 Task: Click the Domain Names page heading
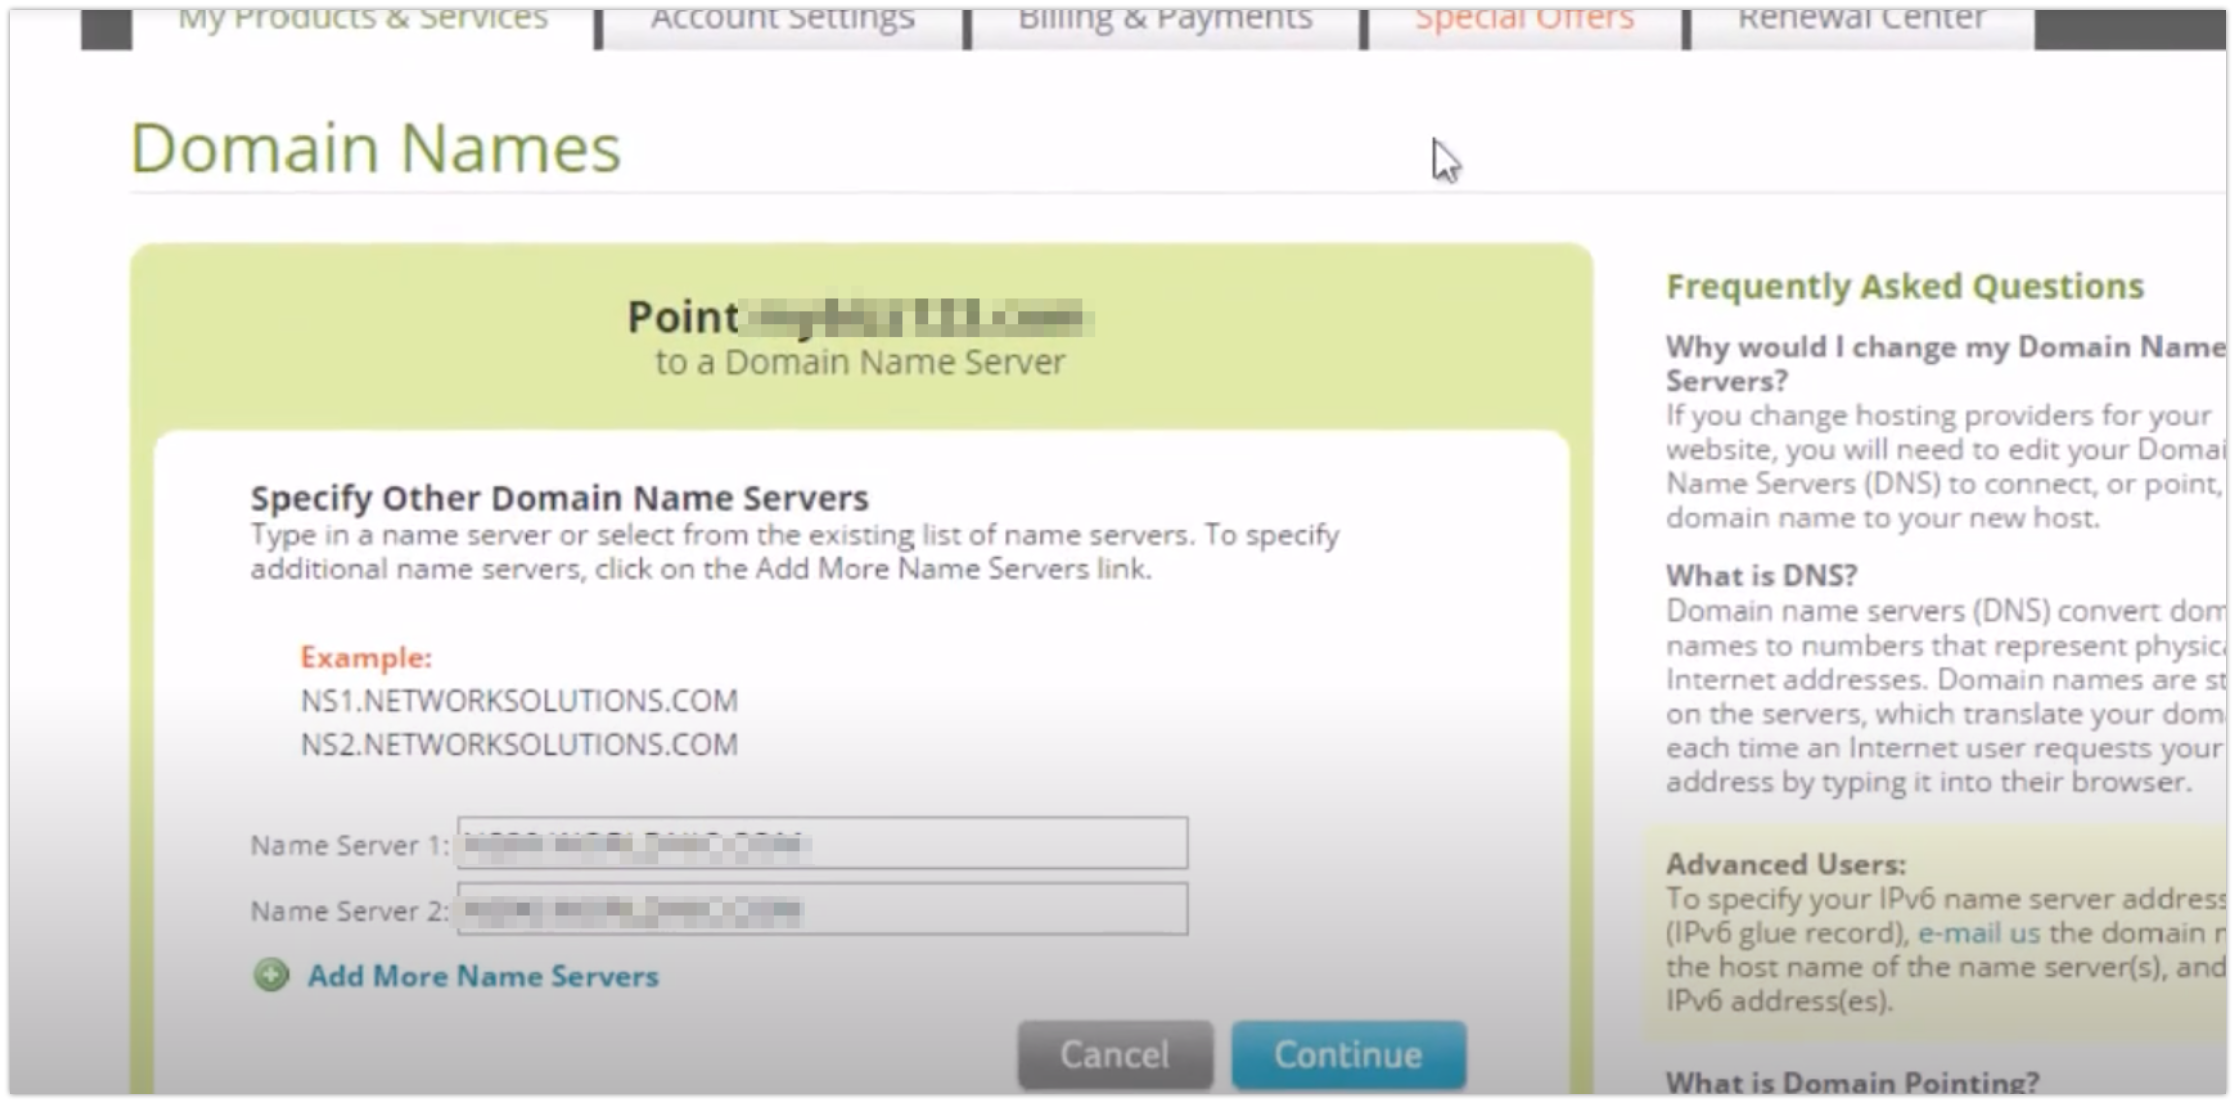click(x=375, y=148)
